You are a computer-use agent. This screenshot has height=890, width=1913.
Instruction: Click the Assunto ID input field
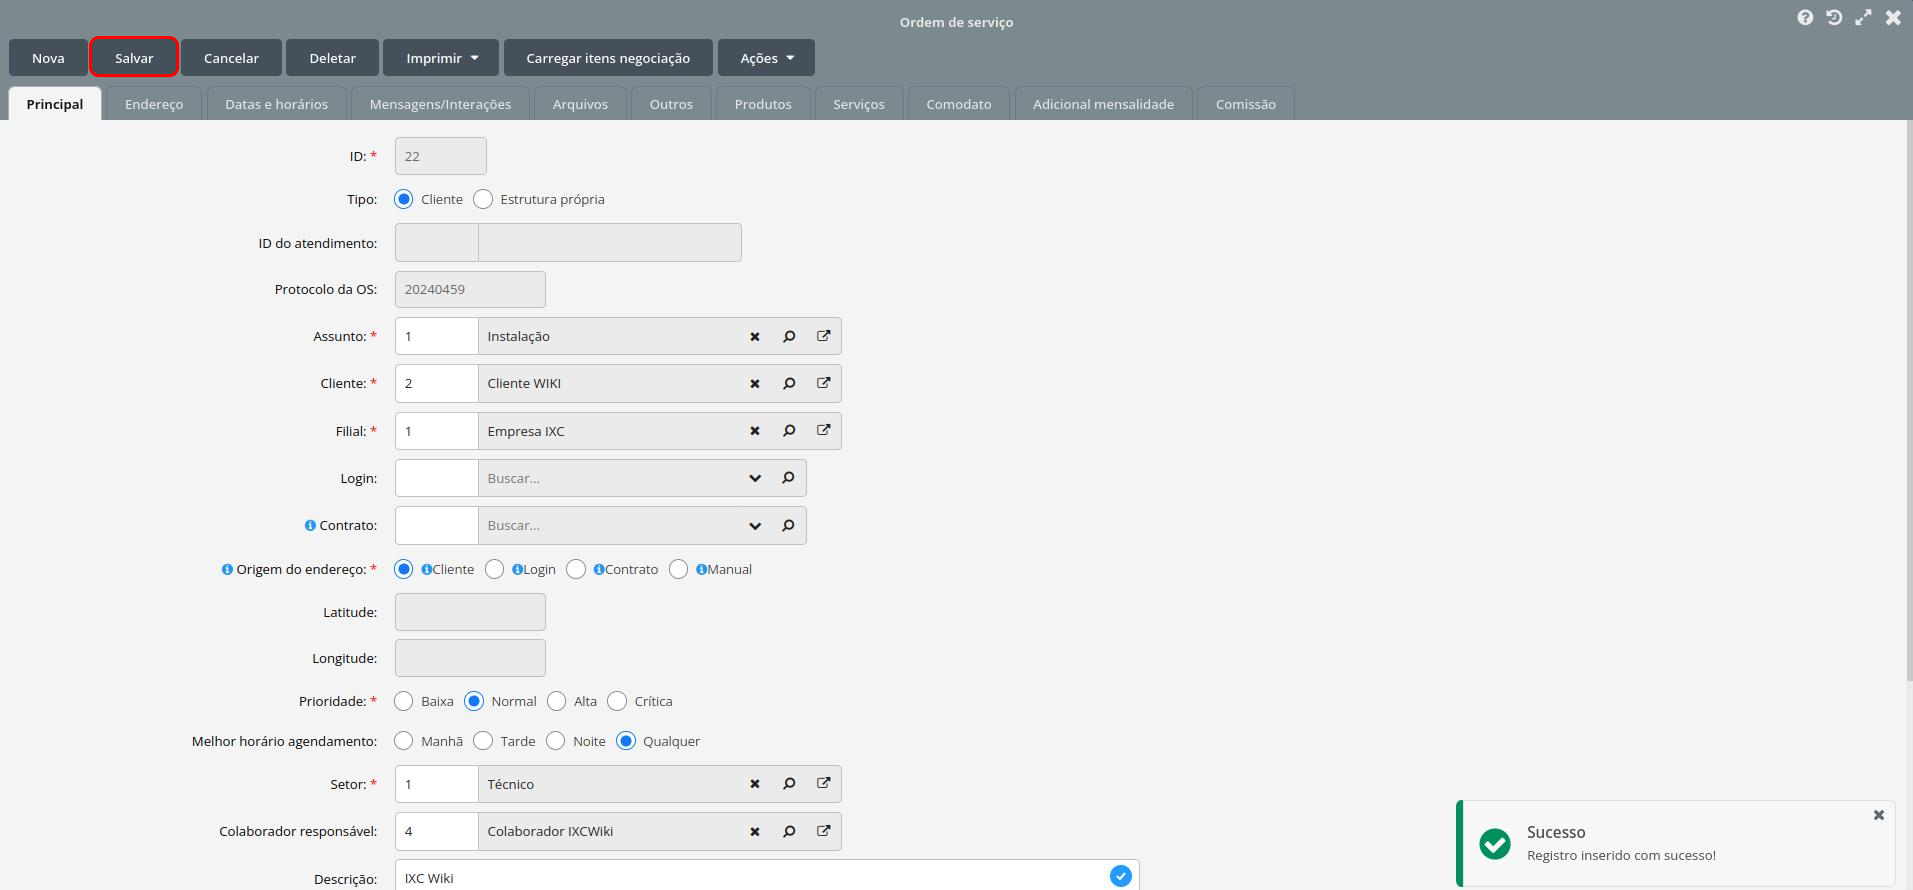[x=437, y=336]
